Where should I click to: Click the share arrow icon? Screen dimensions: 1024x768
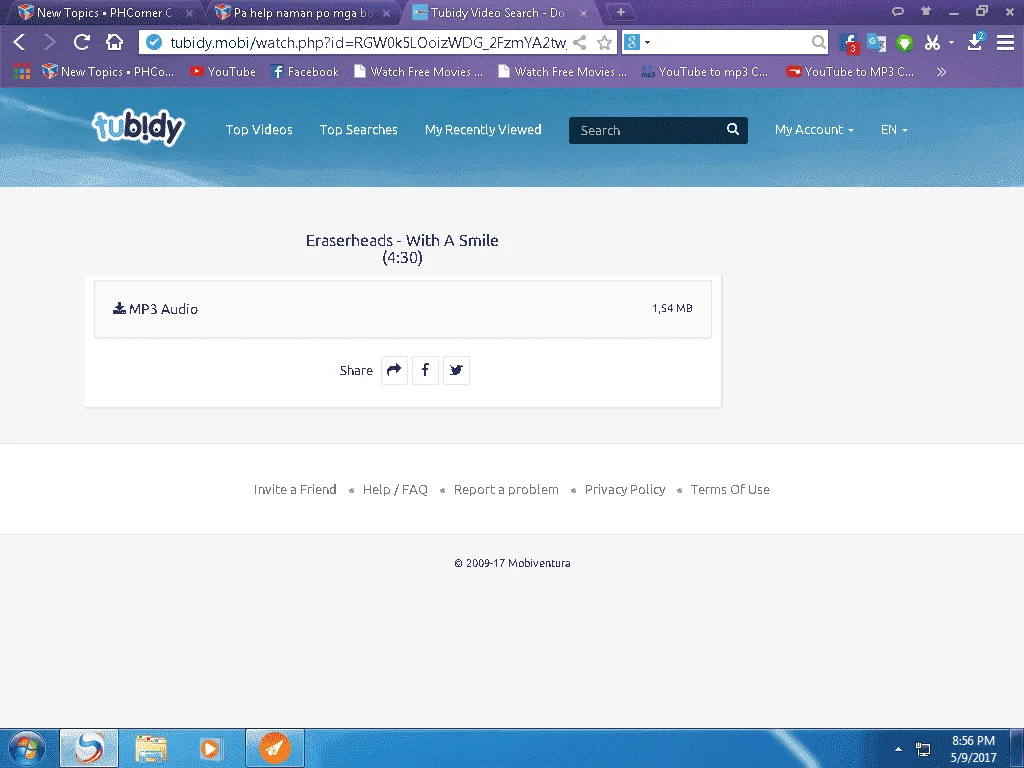394,370
